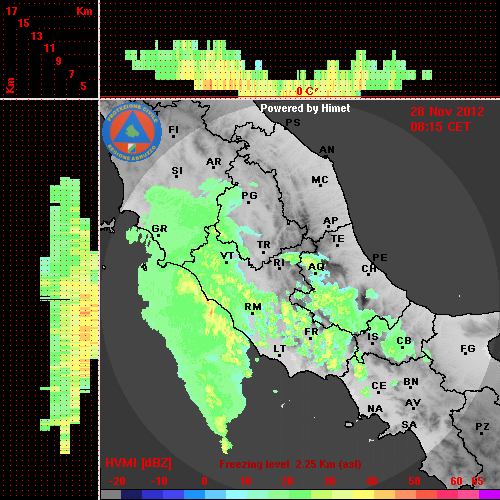Click the LT city label
Image resolution: width=500 pixels, height=500 pixels.
280,349
